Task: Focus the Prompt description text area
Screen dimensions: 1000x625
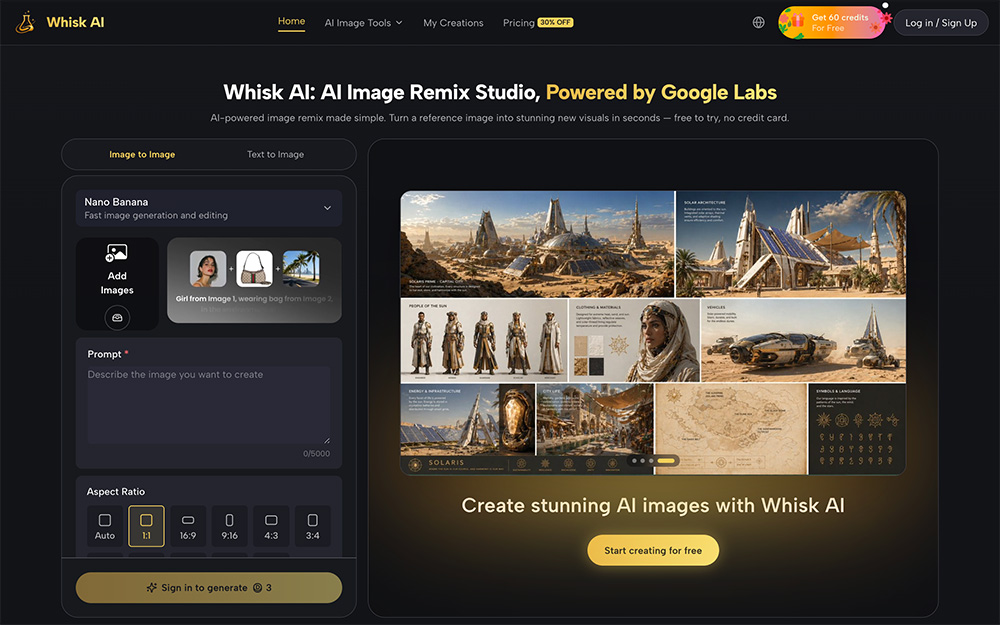Action: pos(209,405)
